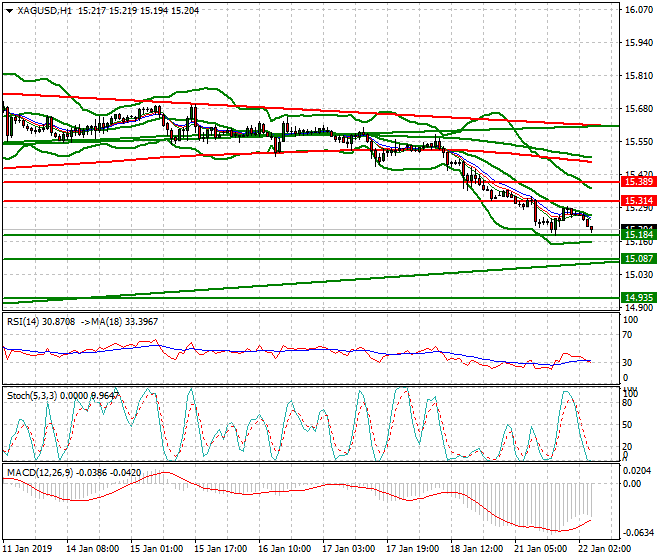Click the RSI(14) 30.8708 indicator label
The image size is (660, 560).
click(41, 322)
